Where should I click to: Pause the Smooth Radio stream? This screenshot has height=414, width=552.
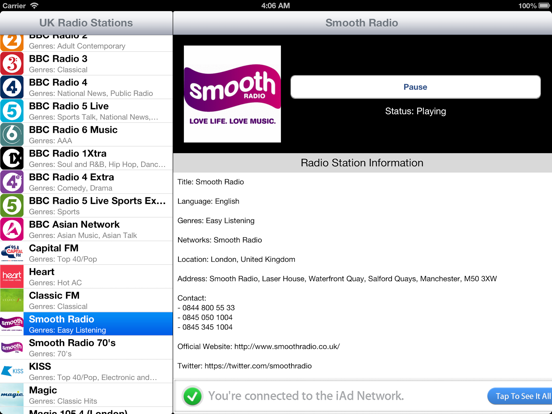click(415, 87)
